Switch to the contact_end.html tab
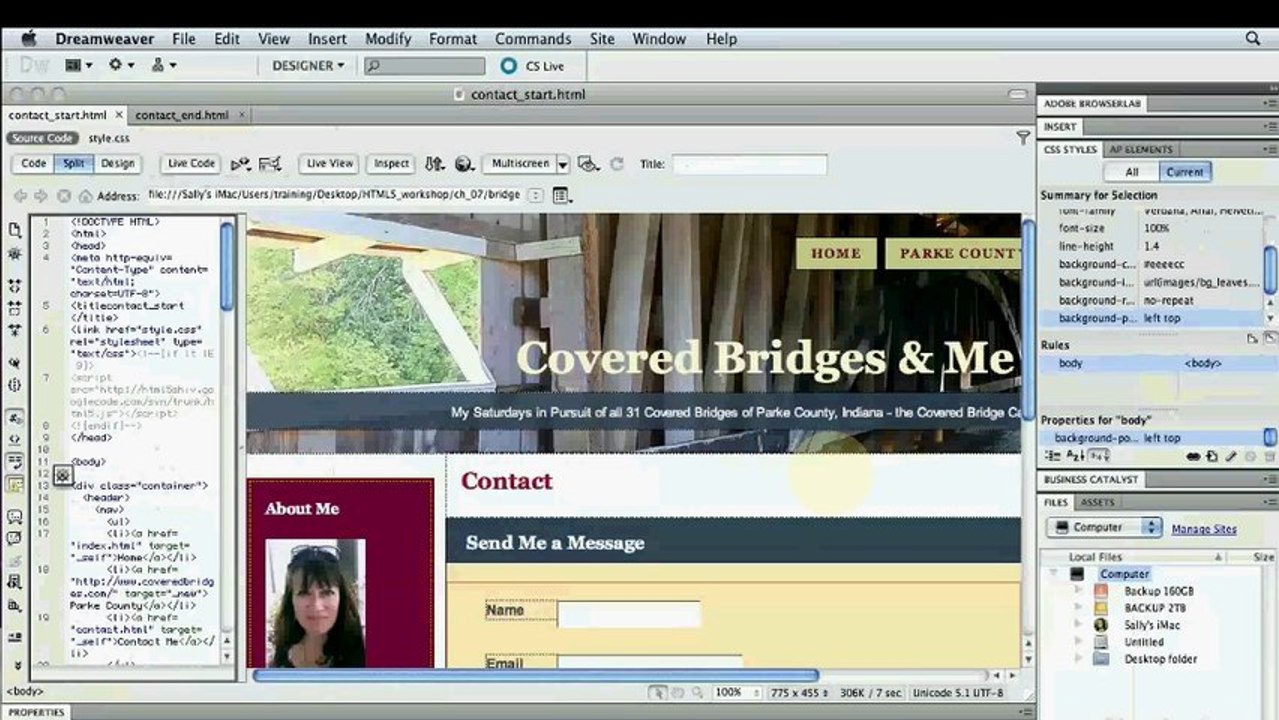Viewport: 1279px width, 720px height. [x=182, y=115]
